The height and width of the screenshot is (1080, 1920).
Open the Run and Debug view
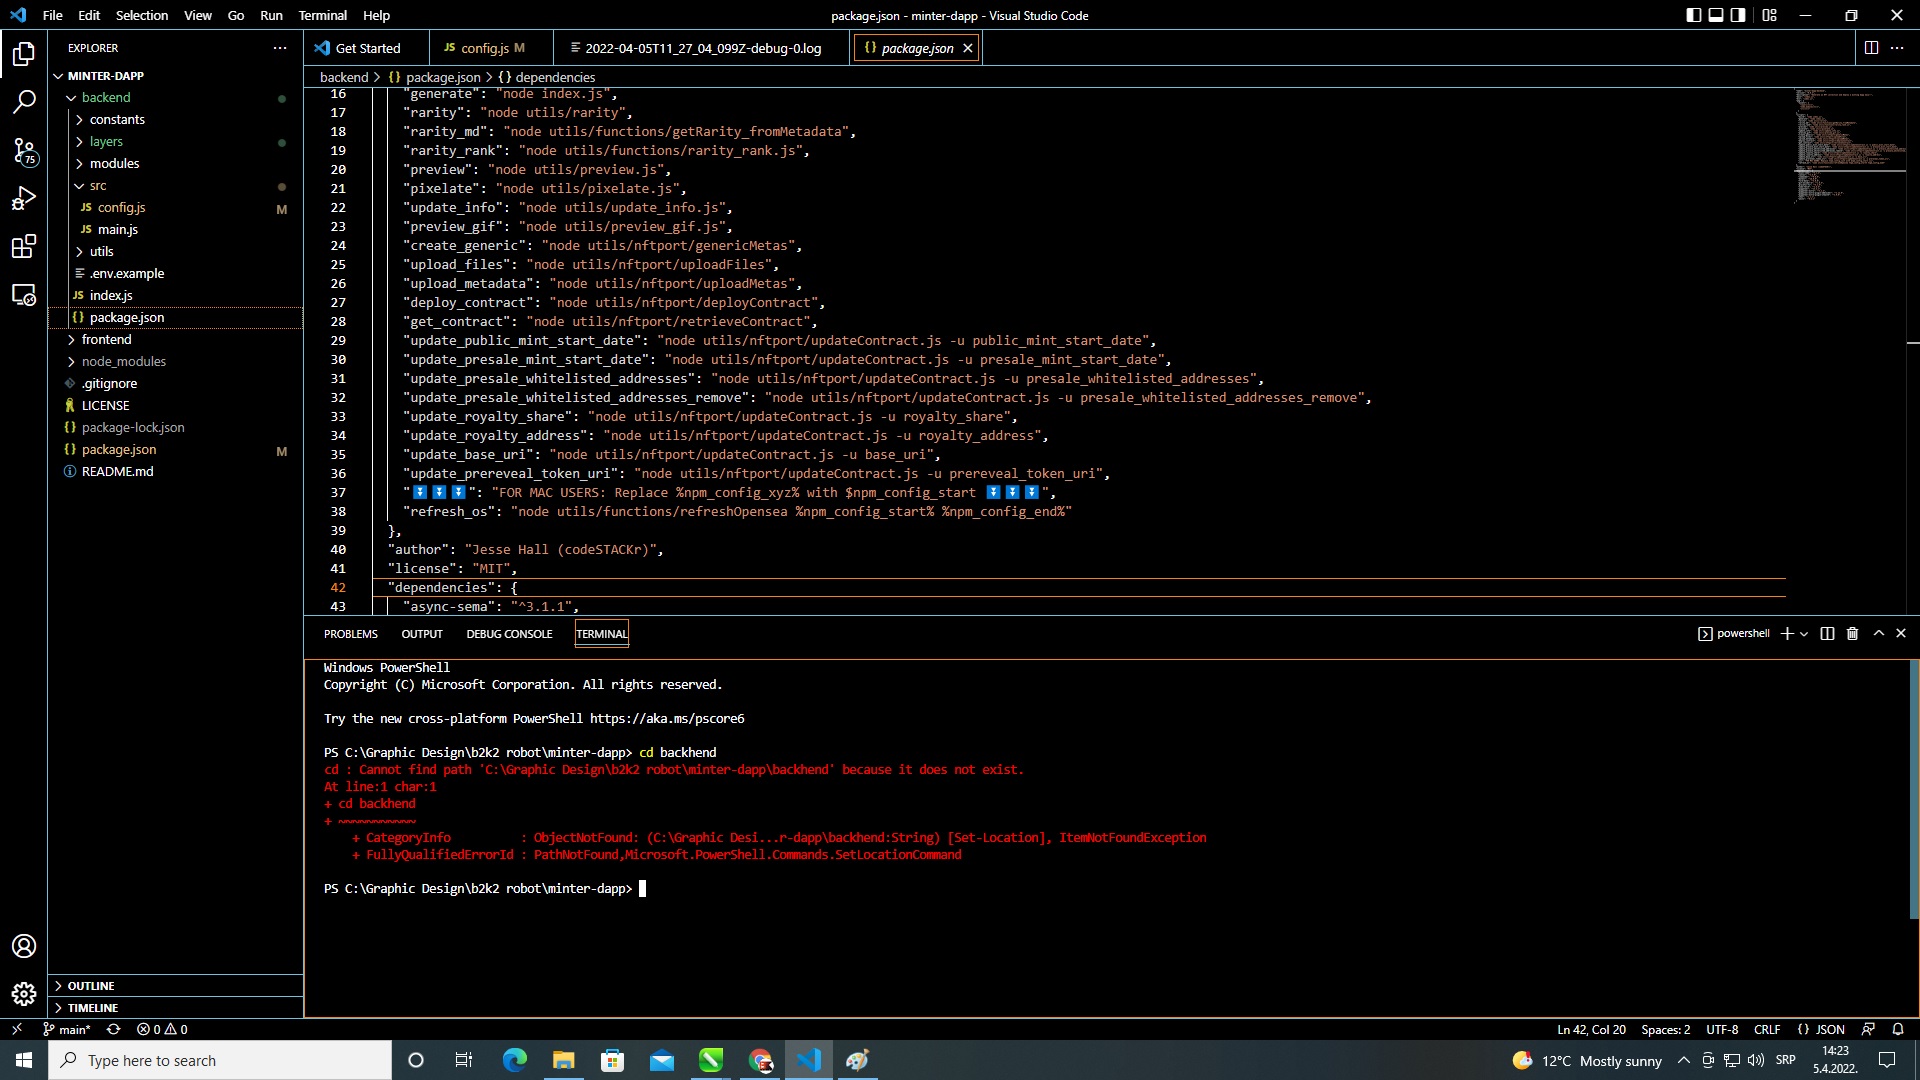pyautogui.click(x=24, y=199)
